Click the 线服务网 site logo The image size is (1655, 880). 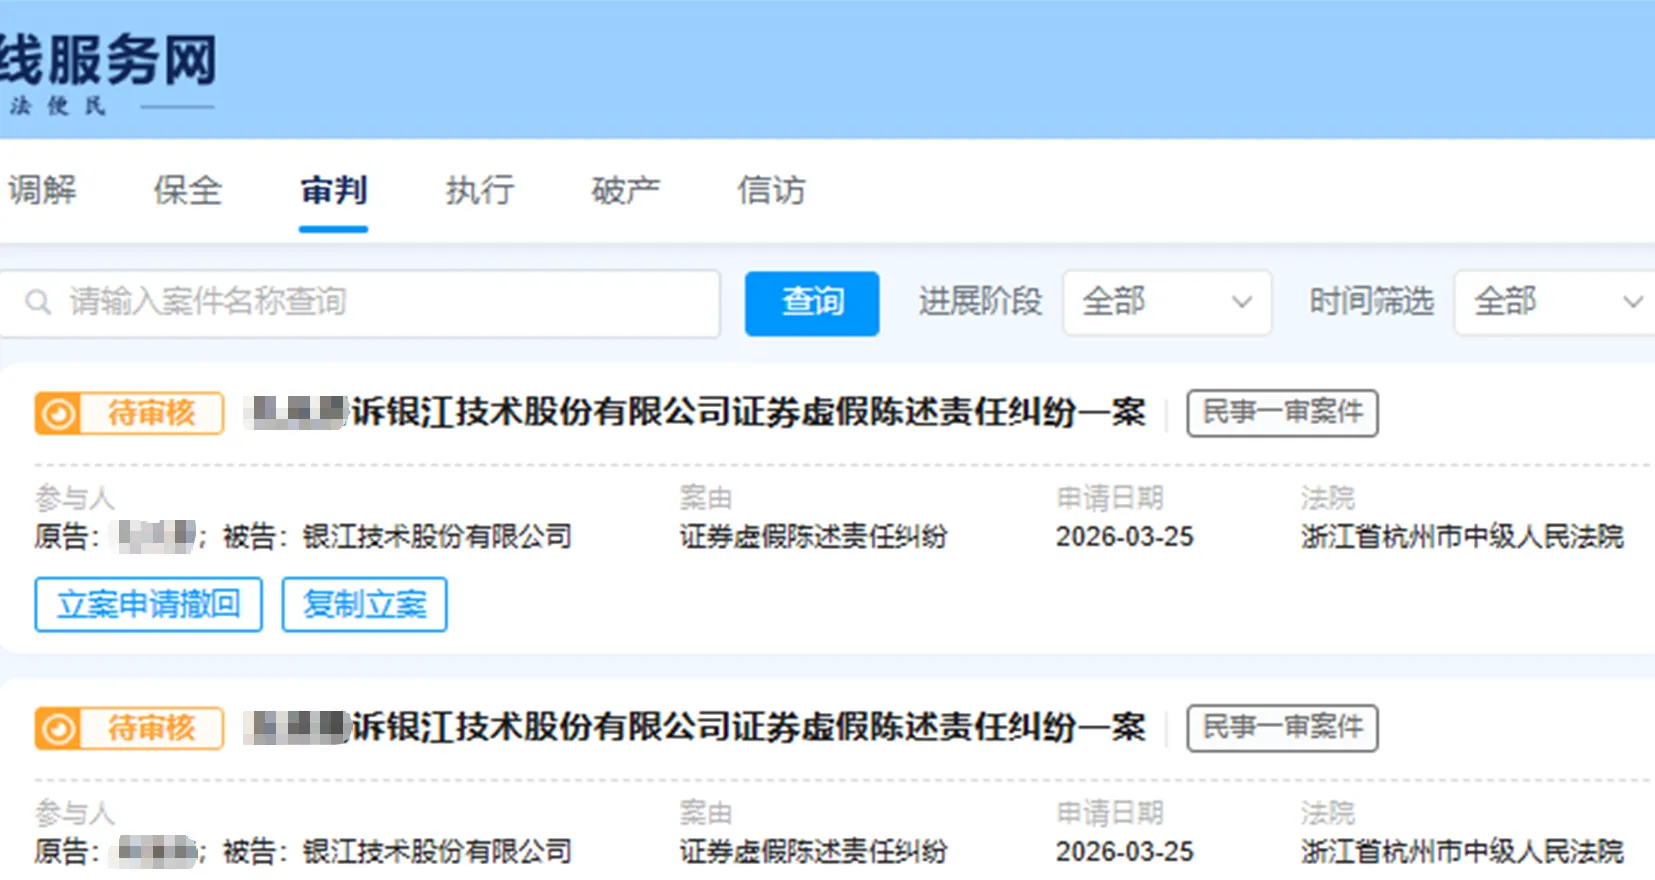click(108, 60)
